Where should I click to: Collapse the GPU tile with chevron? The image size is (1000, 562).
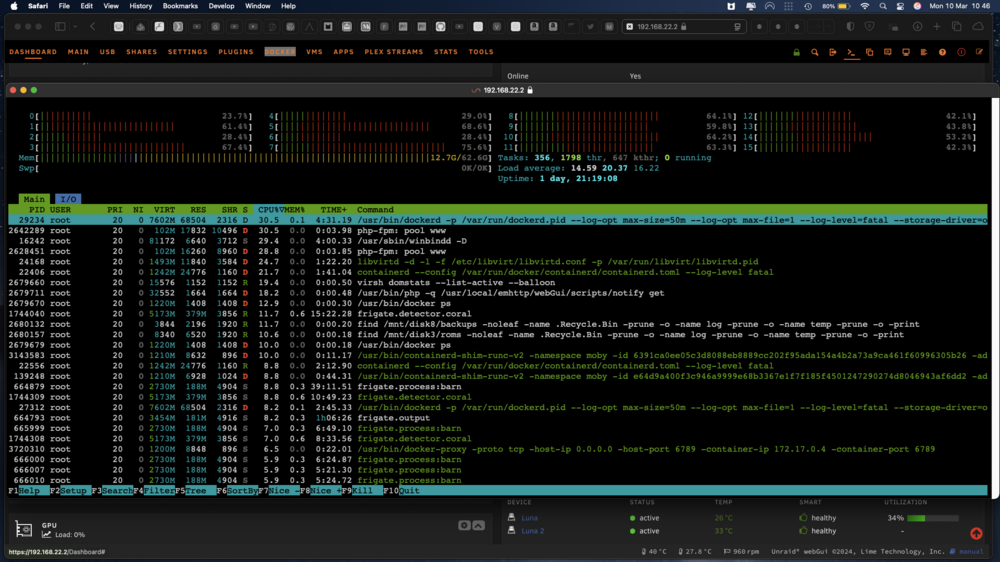[478, 526]
